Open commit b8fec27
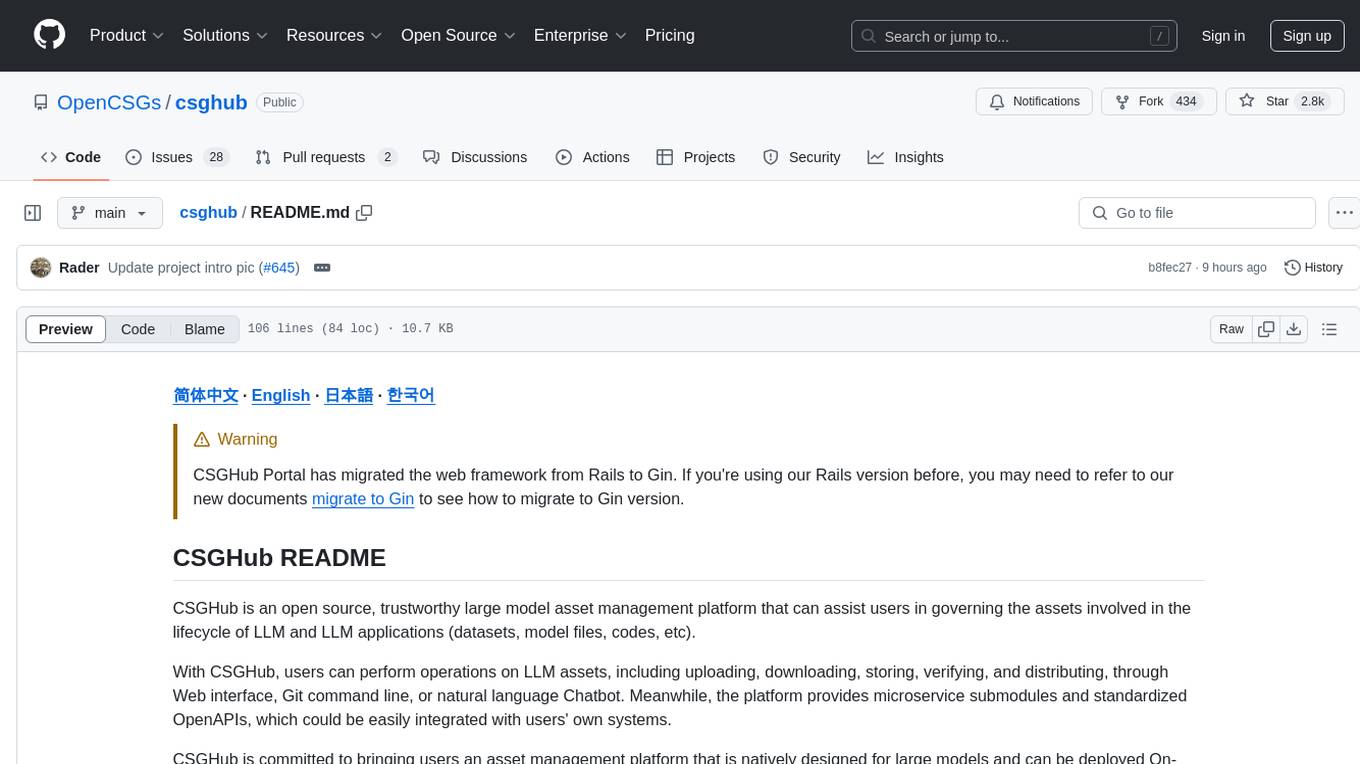Viewport: 1360px width, 764px height. [1170, 268]
